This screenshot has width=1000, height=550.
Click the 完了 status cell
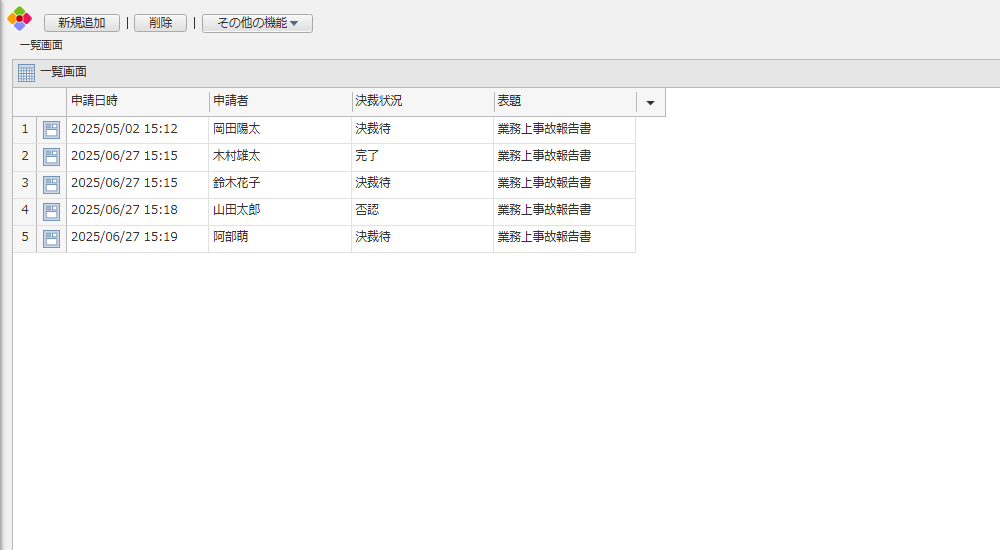pyautogui.click(x=368, y=156)
